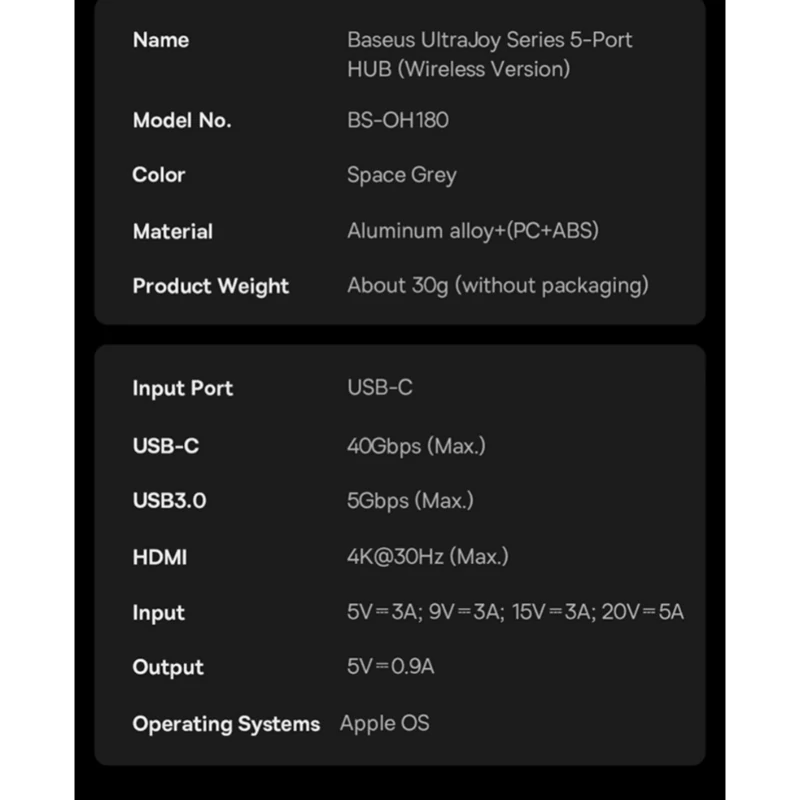The image size is (800, 800).
Task: Click the Apple OS operating system value
Action: [384, 723]
